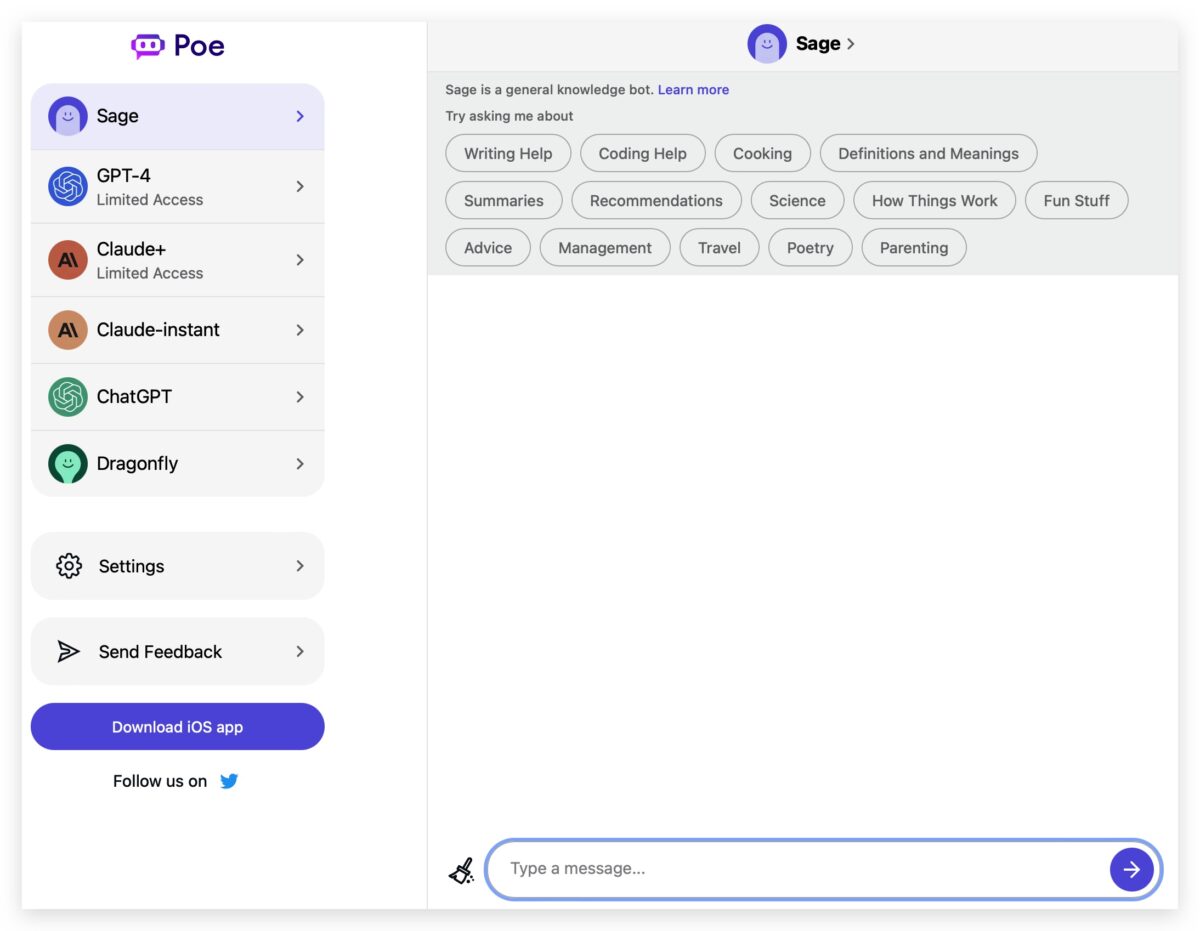Click the Claude-instant avatar icon
Viewport: 1200px width, 931px height.
point(68,330)
